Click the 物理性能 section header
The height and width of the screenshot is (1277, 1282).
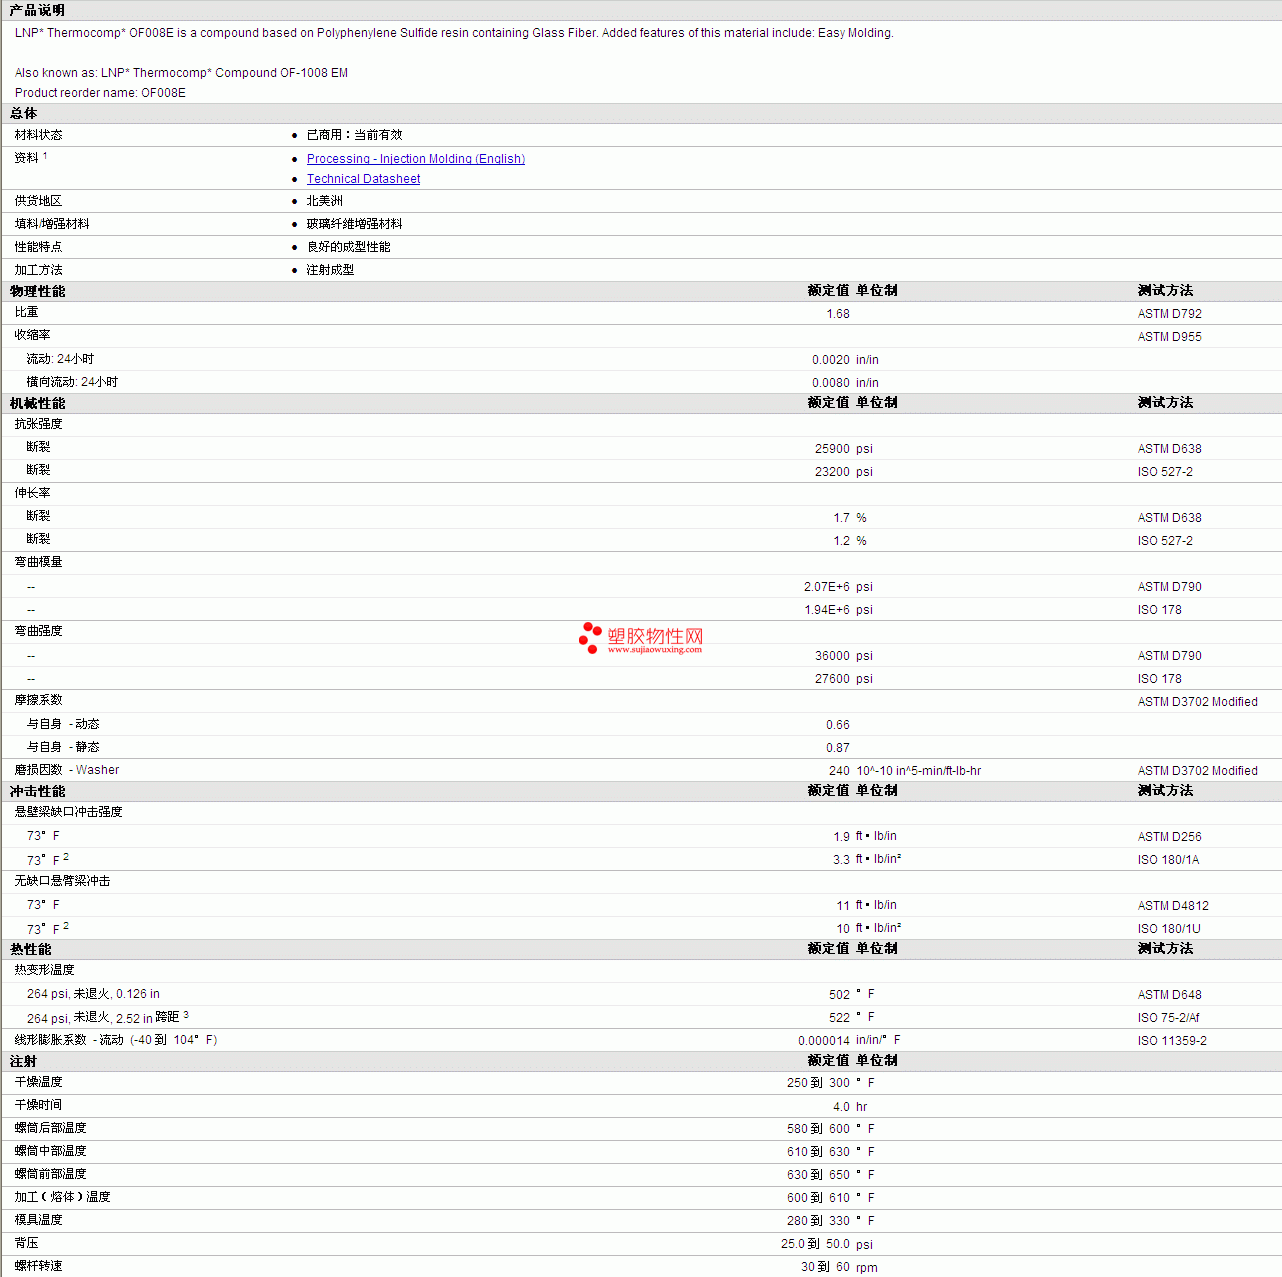coord(37,292)
